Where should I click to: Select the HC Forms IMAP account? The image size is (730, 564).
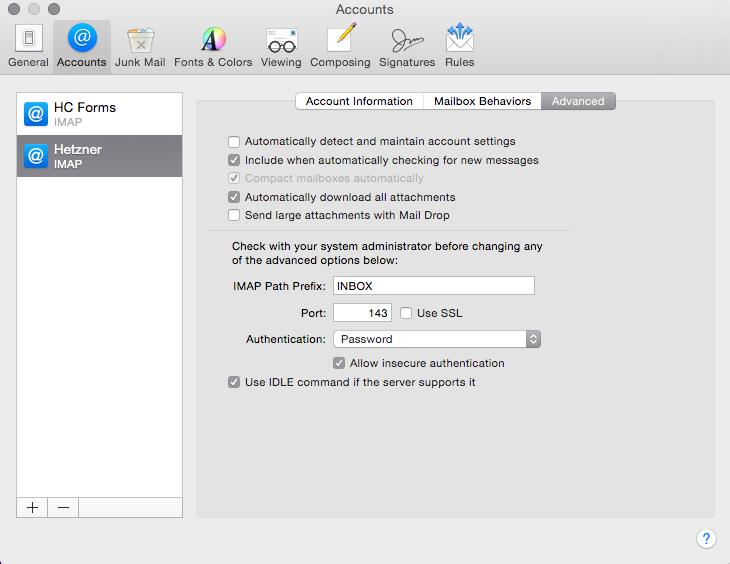[99, 114]
